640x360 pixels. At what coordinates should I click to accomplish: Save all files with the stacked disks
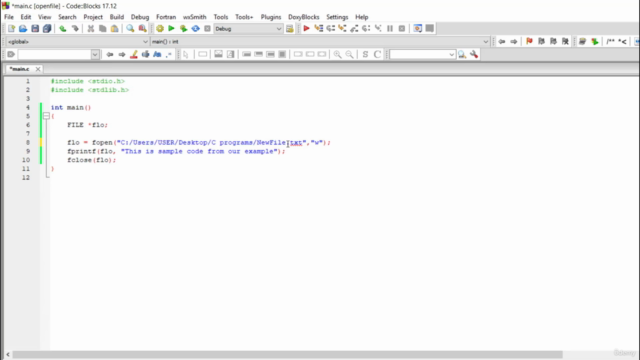click(x=47, y=29)
